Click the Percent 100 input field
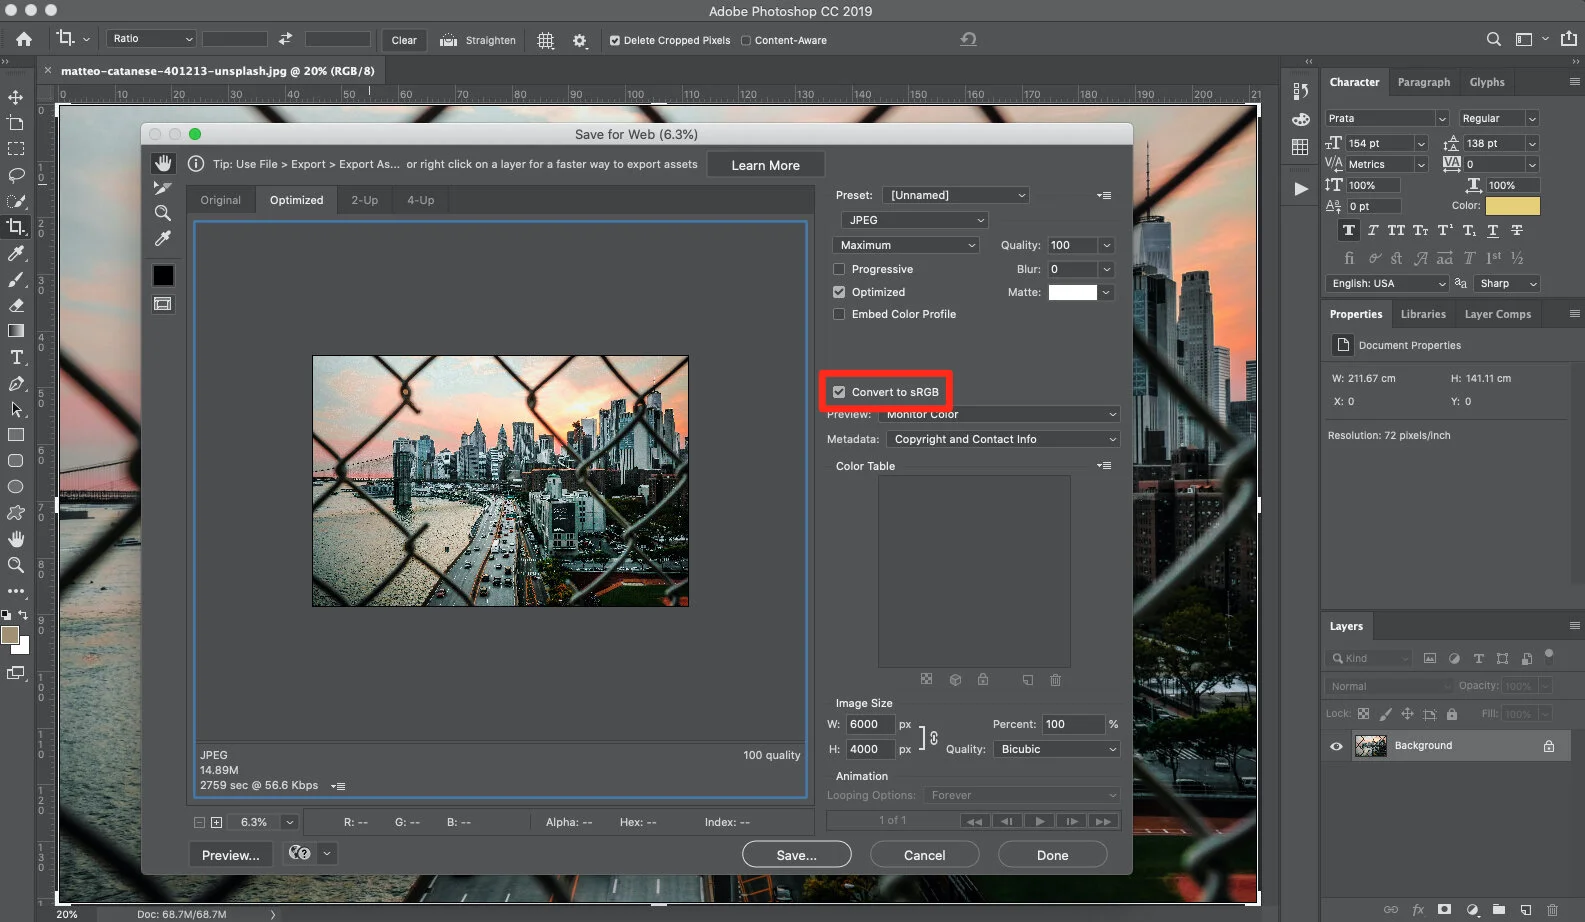1585x922 pixels. [1073, 724]
